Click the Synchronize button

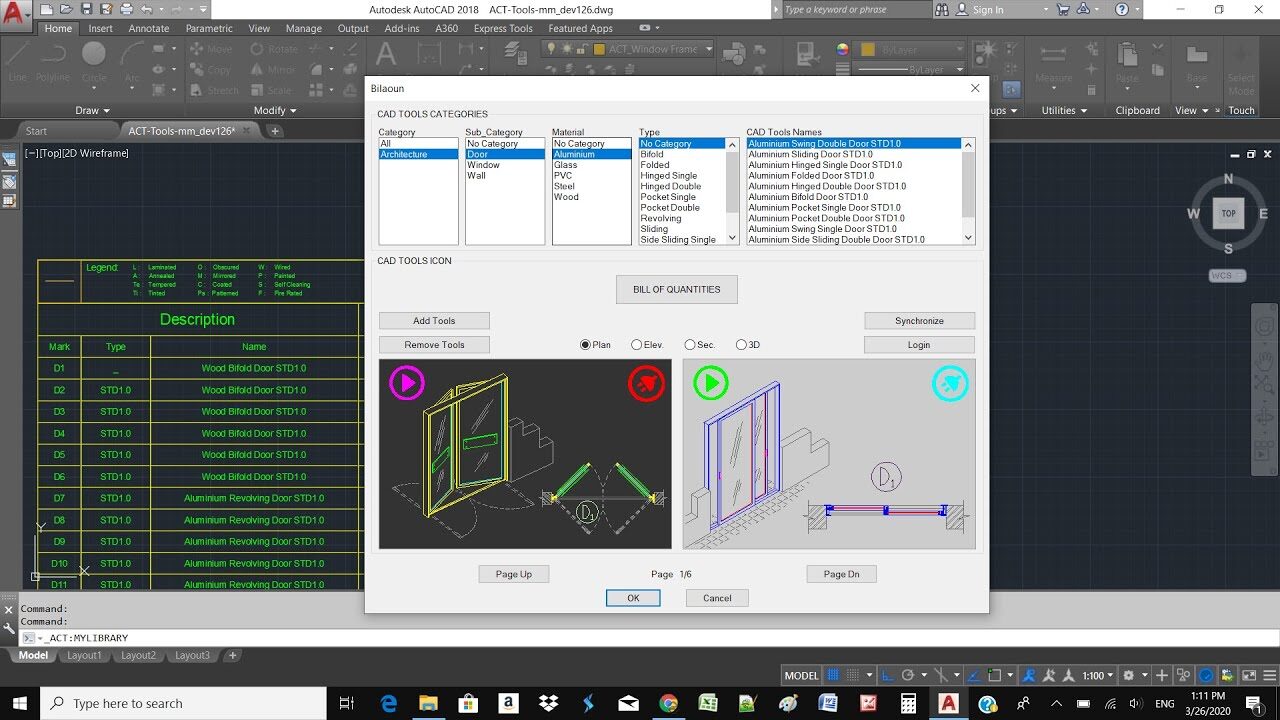click(x=919, y=321)
